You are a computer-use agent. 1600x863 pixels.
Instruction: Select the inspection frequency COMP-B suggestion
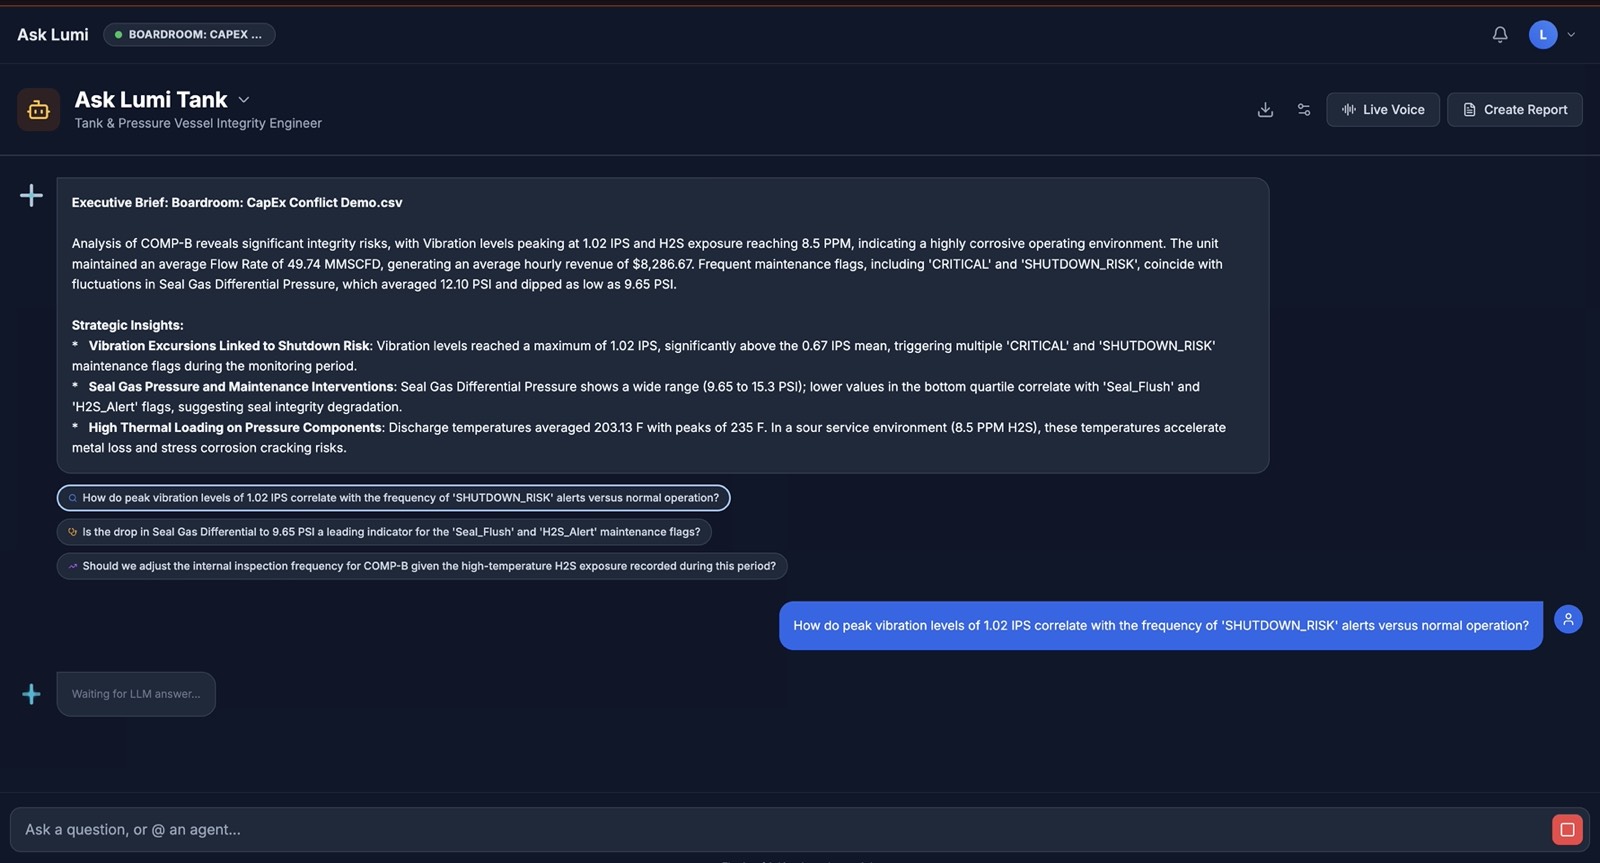point(422,566)
